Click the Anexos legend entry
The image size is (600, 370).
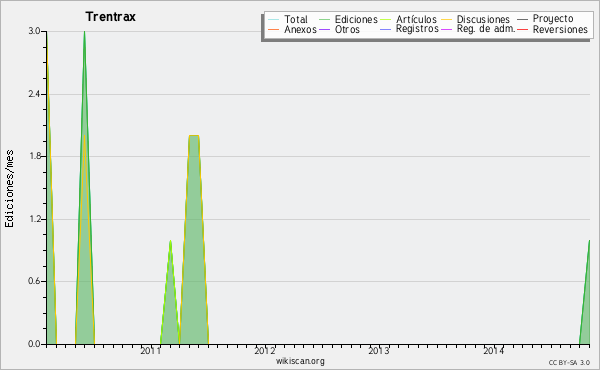[x=293, y=29]
